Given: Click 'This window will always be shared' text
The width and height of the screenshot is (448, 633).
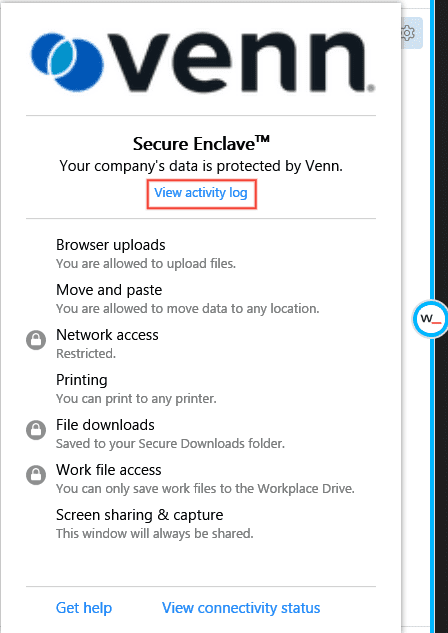Looking at the screenshot, I should coord(155,534).
